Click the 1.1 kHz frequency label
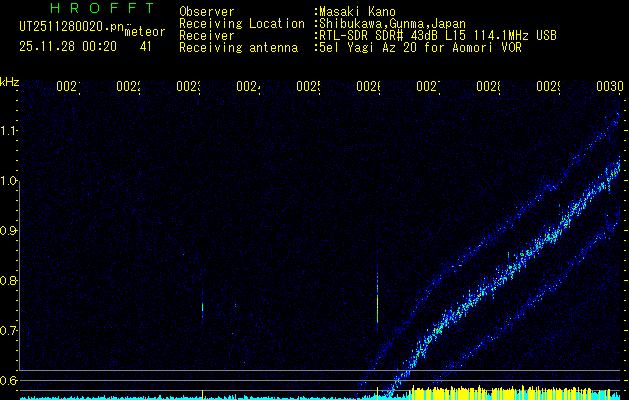 8,131
